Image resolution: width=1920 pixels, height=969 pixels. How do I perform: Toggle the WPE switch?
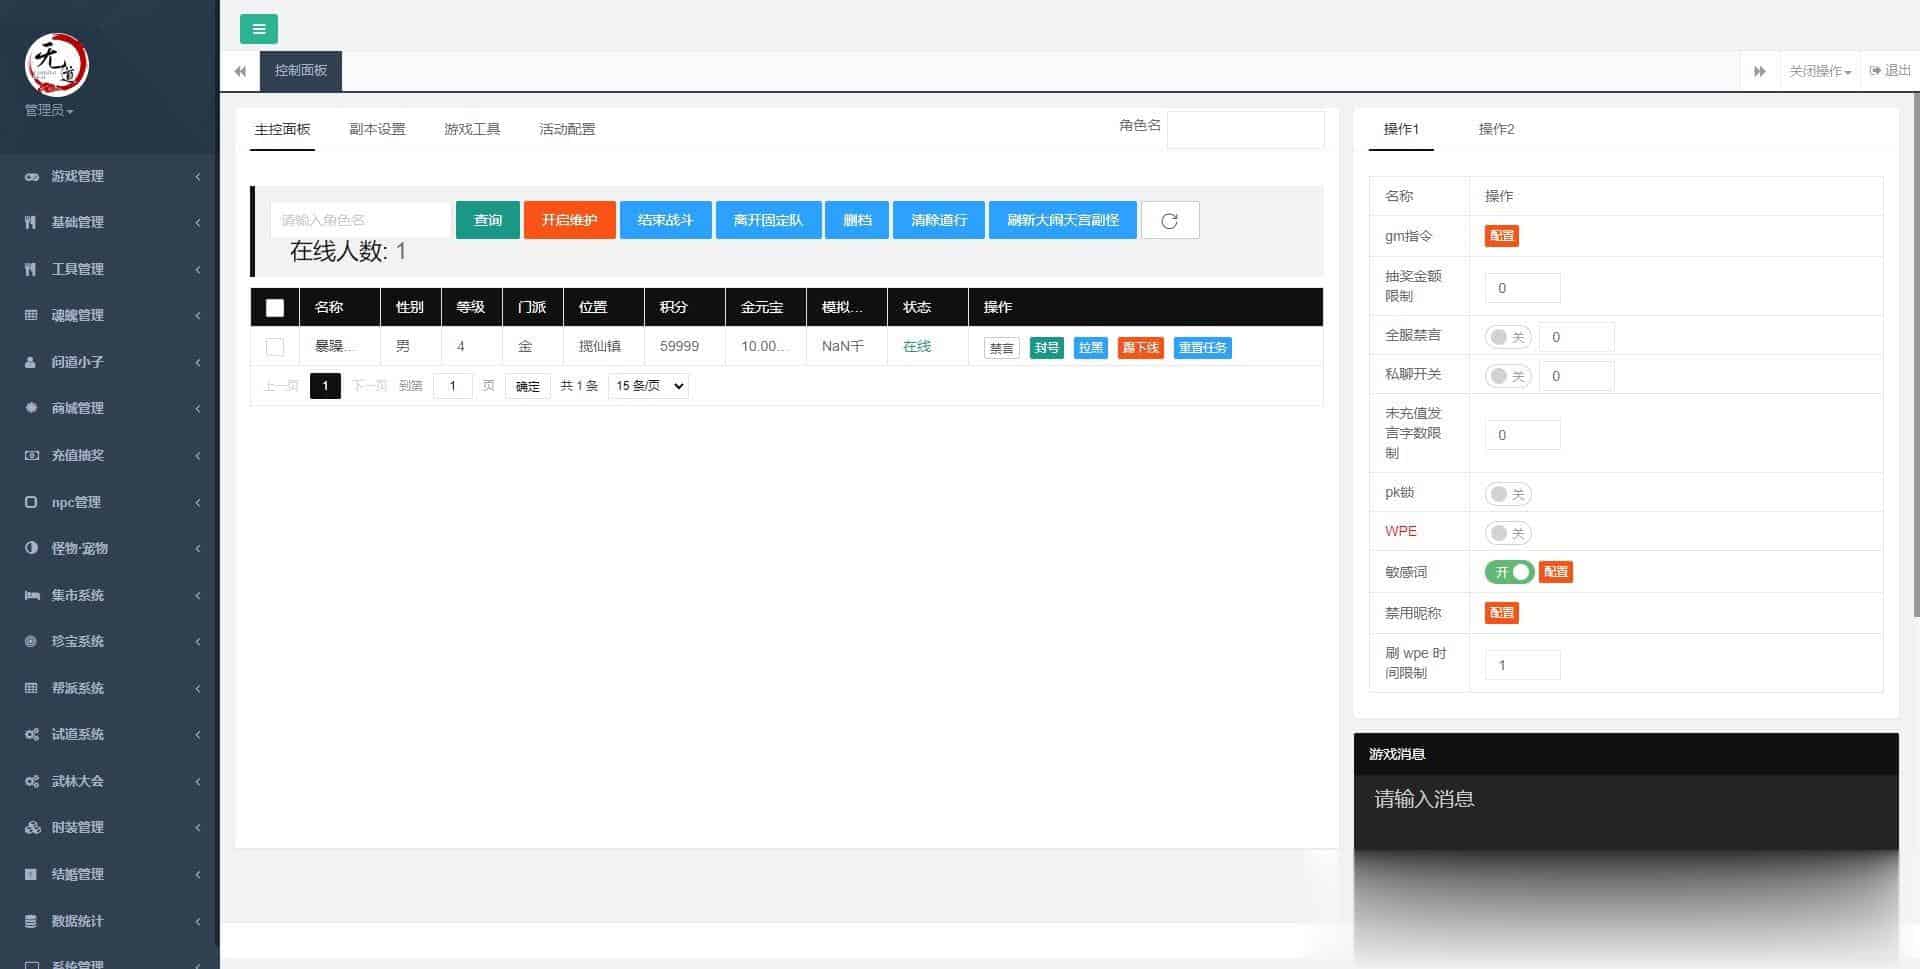pyautogui.click(x=1508, y=533)
